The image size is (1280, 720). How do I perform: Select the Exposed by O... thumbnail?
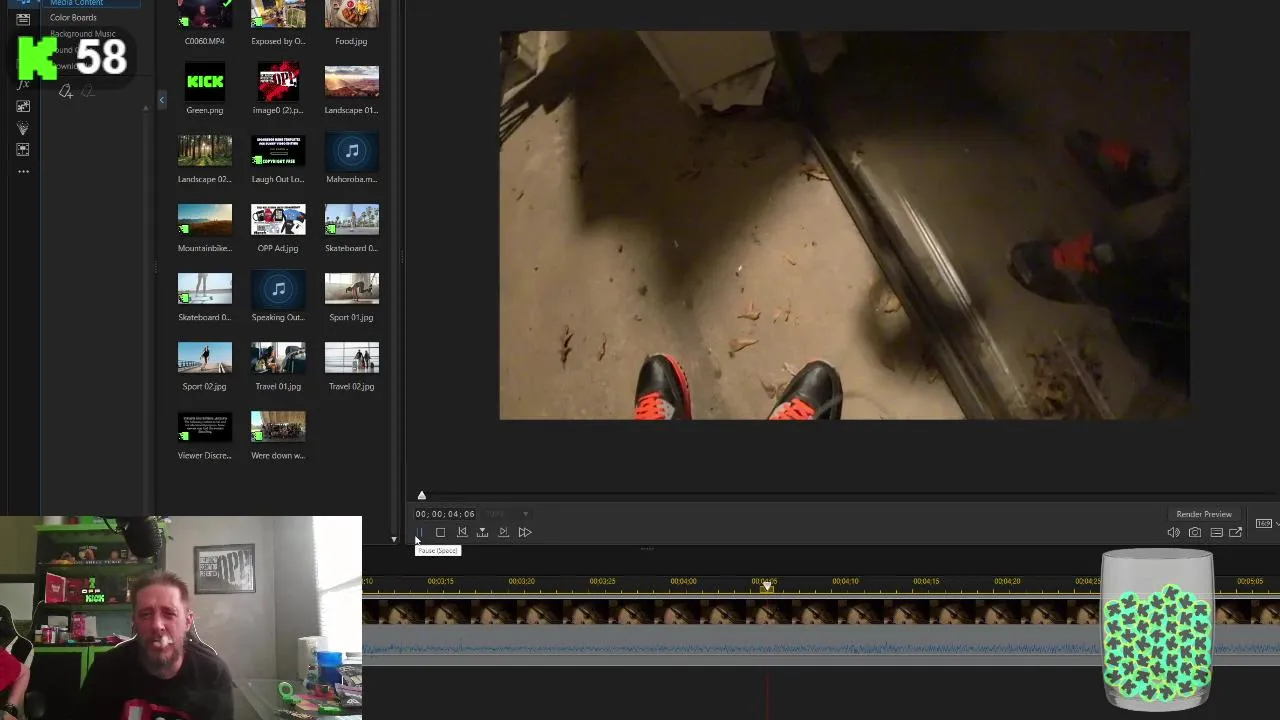click(278, 14)
